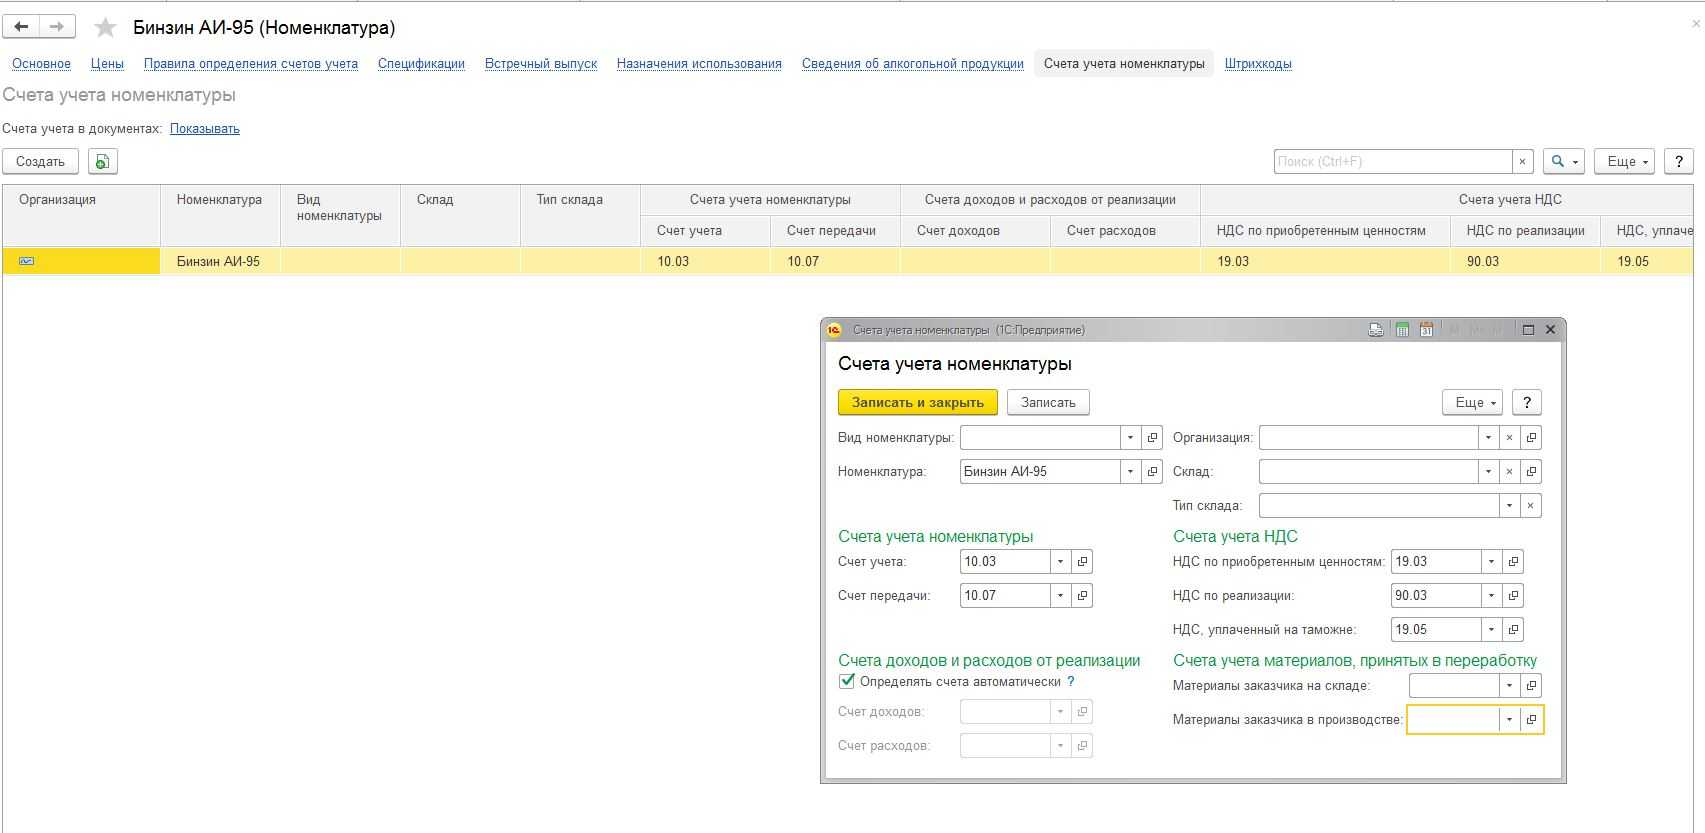Close the Счета учета номенклатуры dialog

1550,330
